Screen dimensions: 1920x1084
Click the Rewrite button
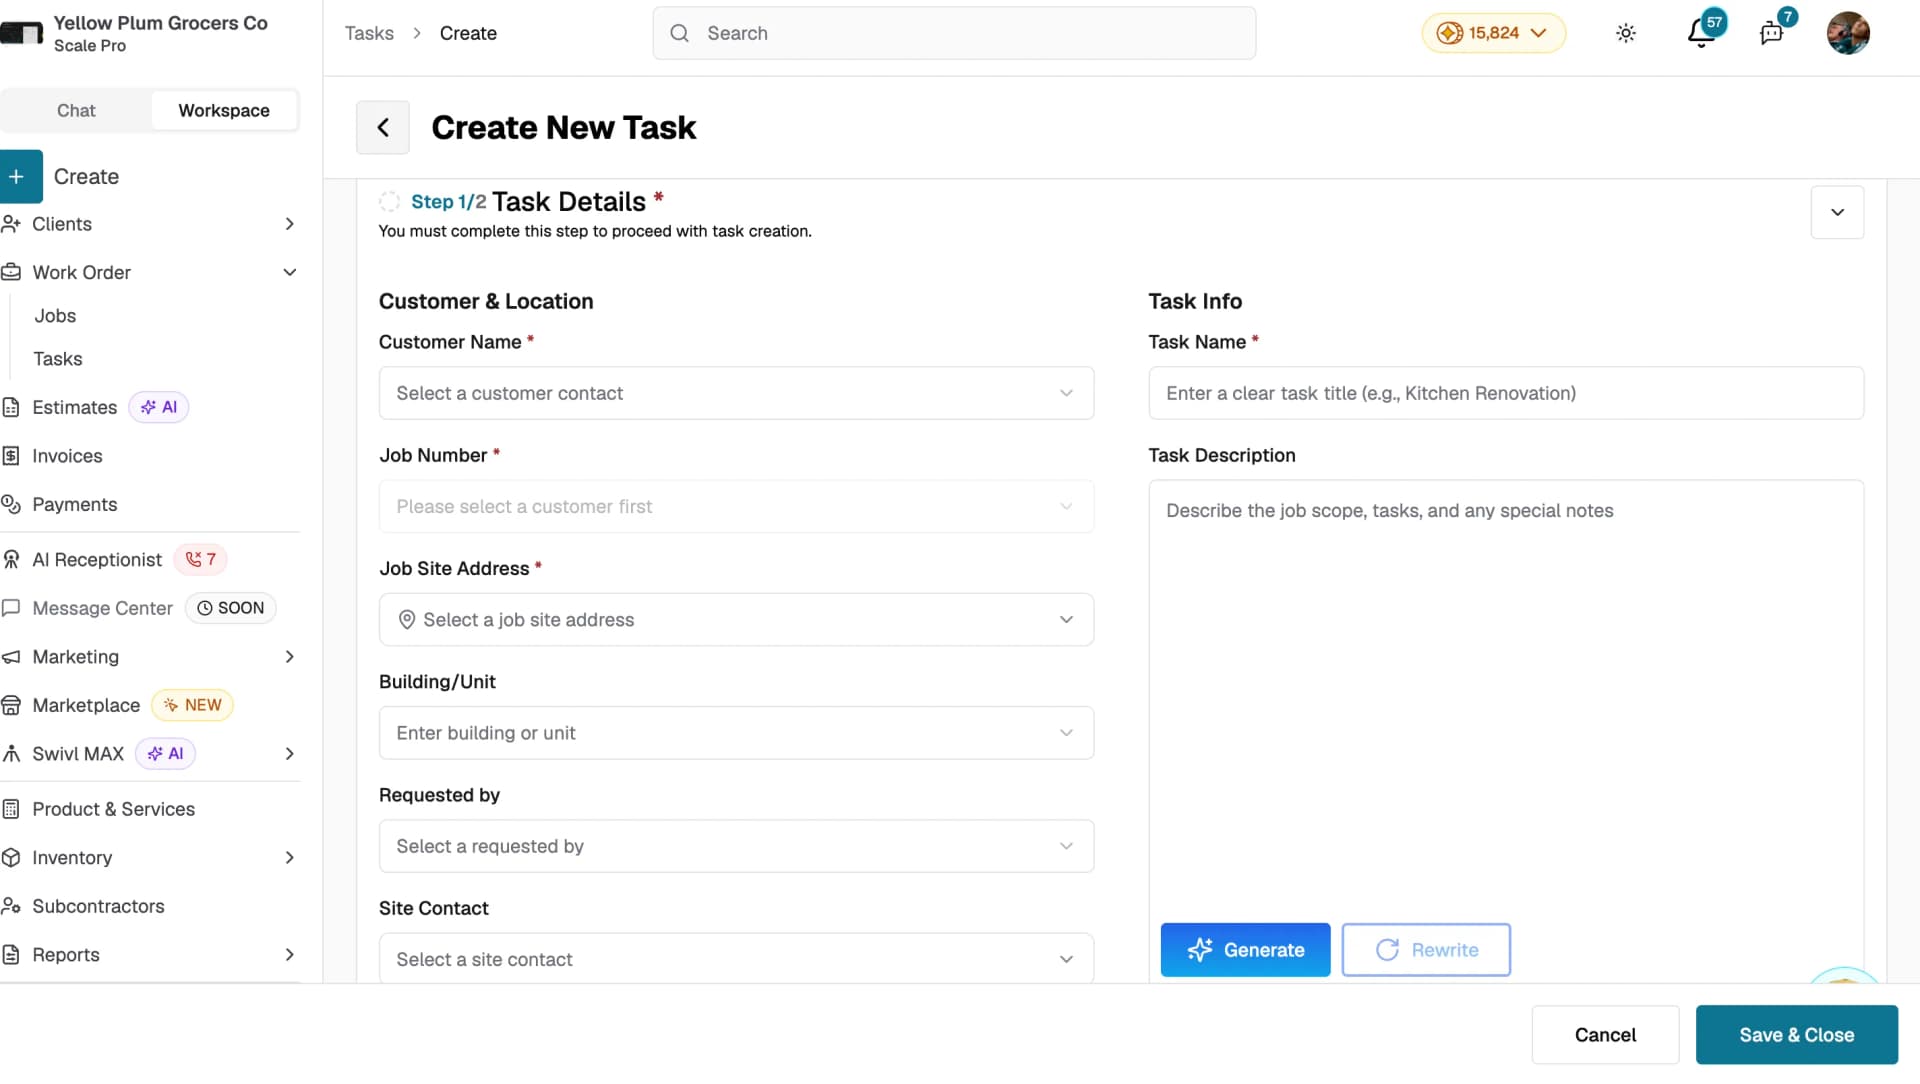[x=1426, y=950]
